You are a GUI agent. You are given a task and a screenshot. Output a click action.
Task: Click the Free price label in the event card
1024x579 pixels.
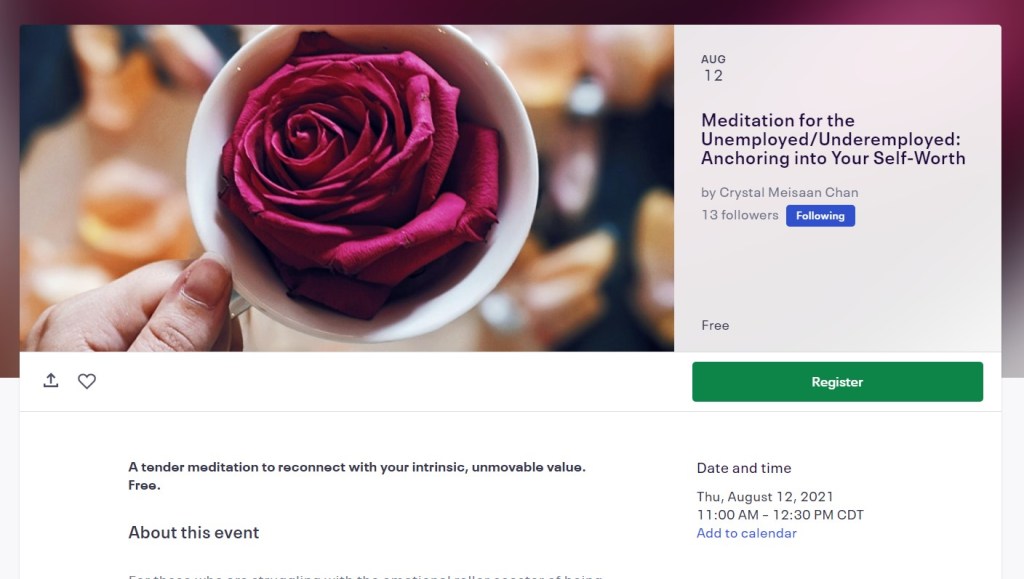715,325
